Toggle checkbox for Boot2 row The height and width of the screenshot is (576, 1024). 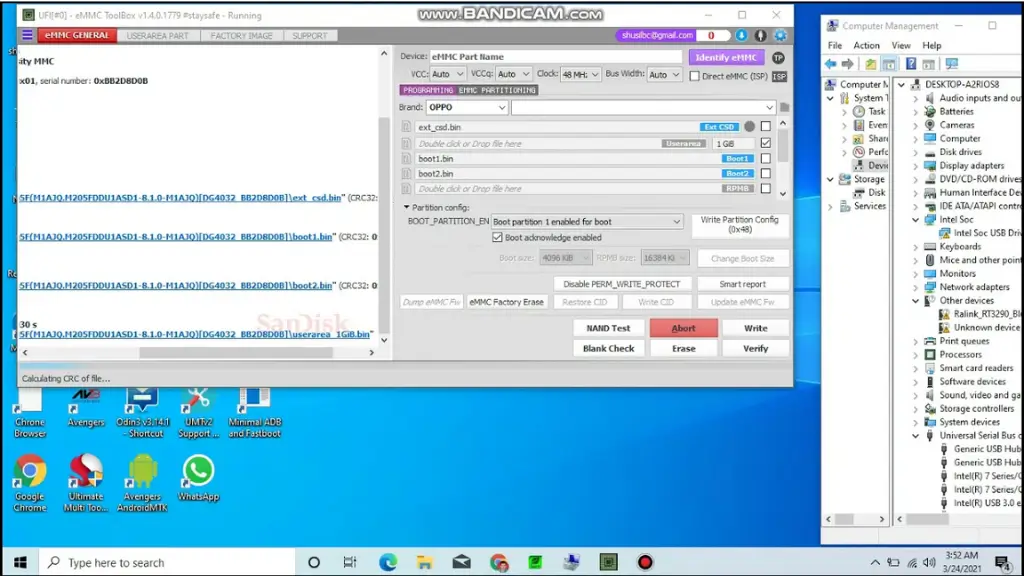pos(765,174)
